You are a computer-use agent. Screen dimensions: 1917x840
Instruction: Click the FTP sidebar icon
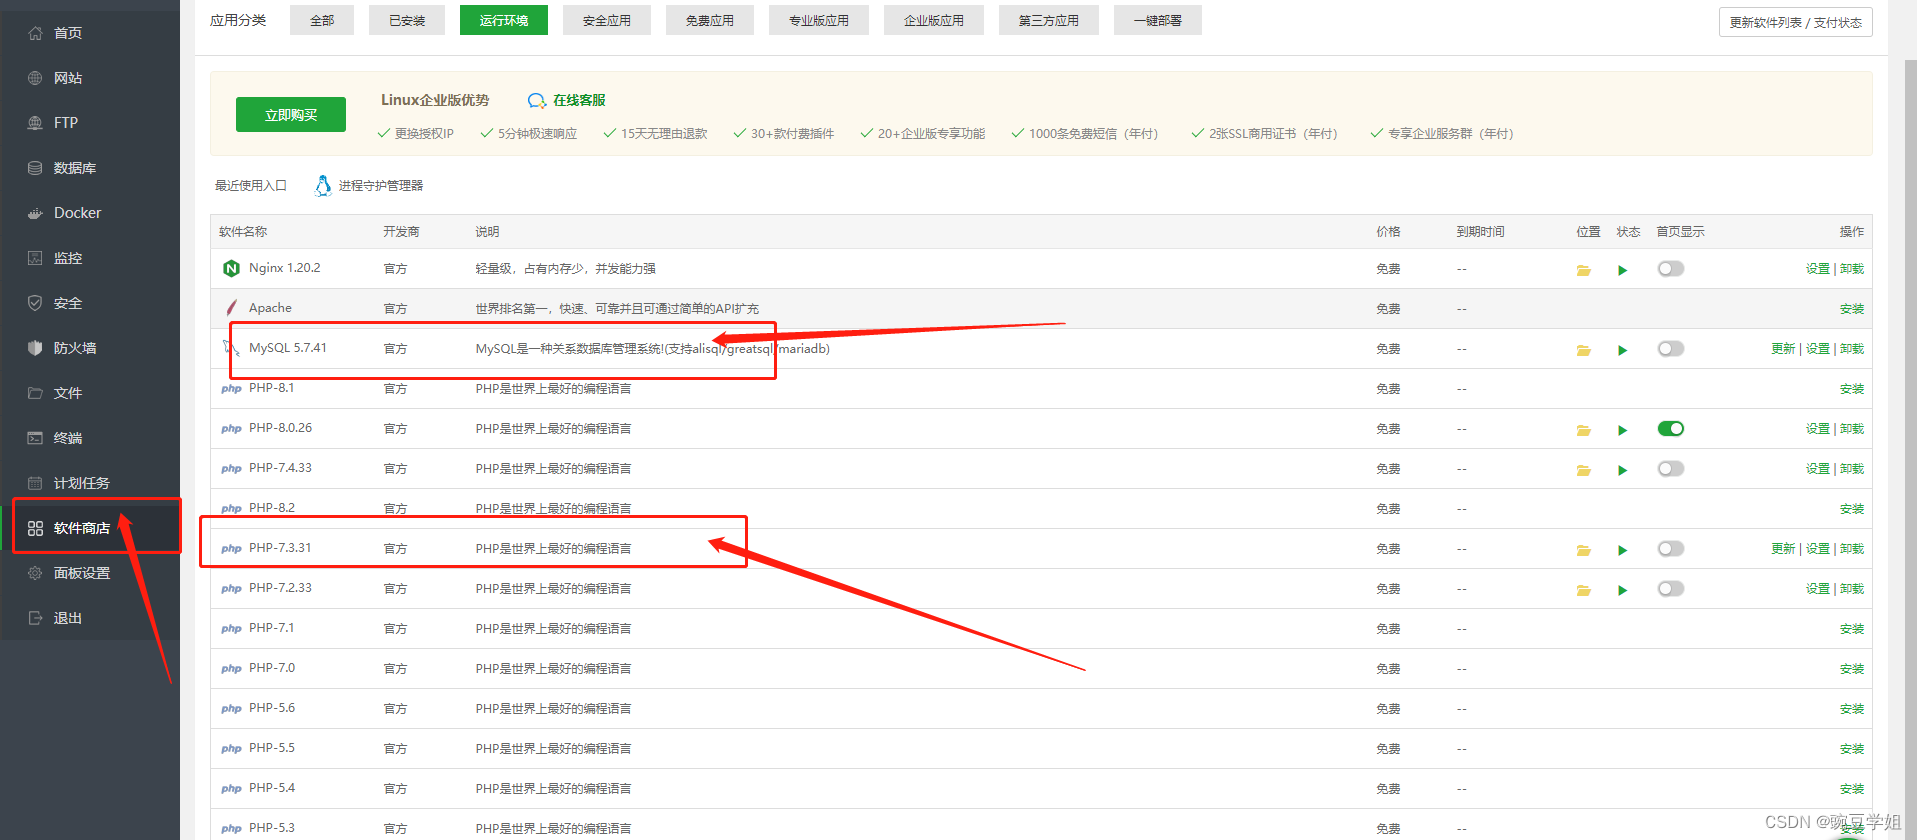35,123
